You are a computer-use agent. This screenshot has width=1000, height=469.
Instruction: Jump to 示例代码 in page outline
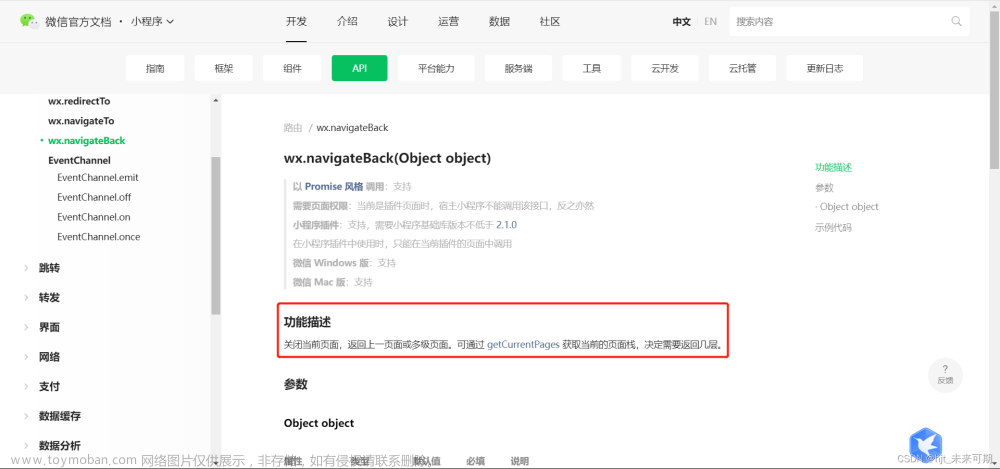point(833,227)
